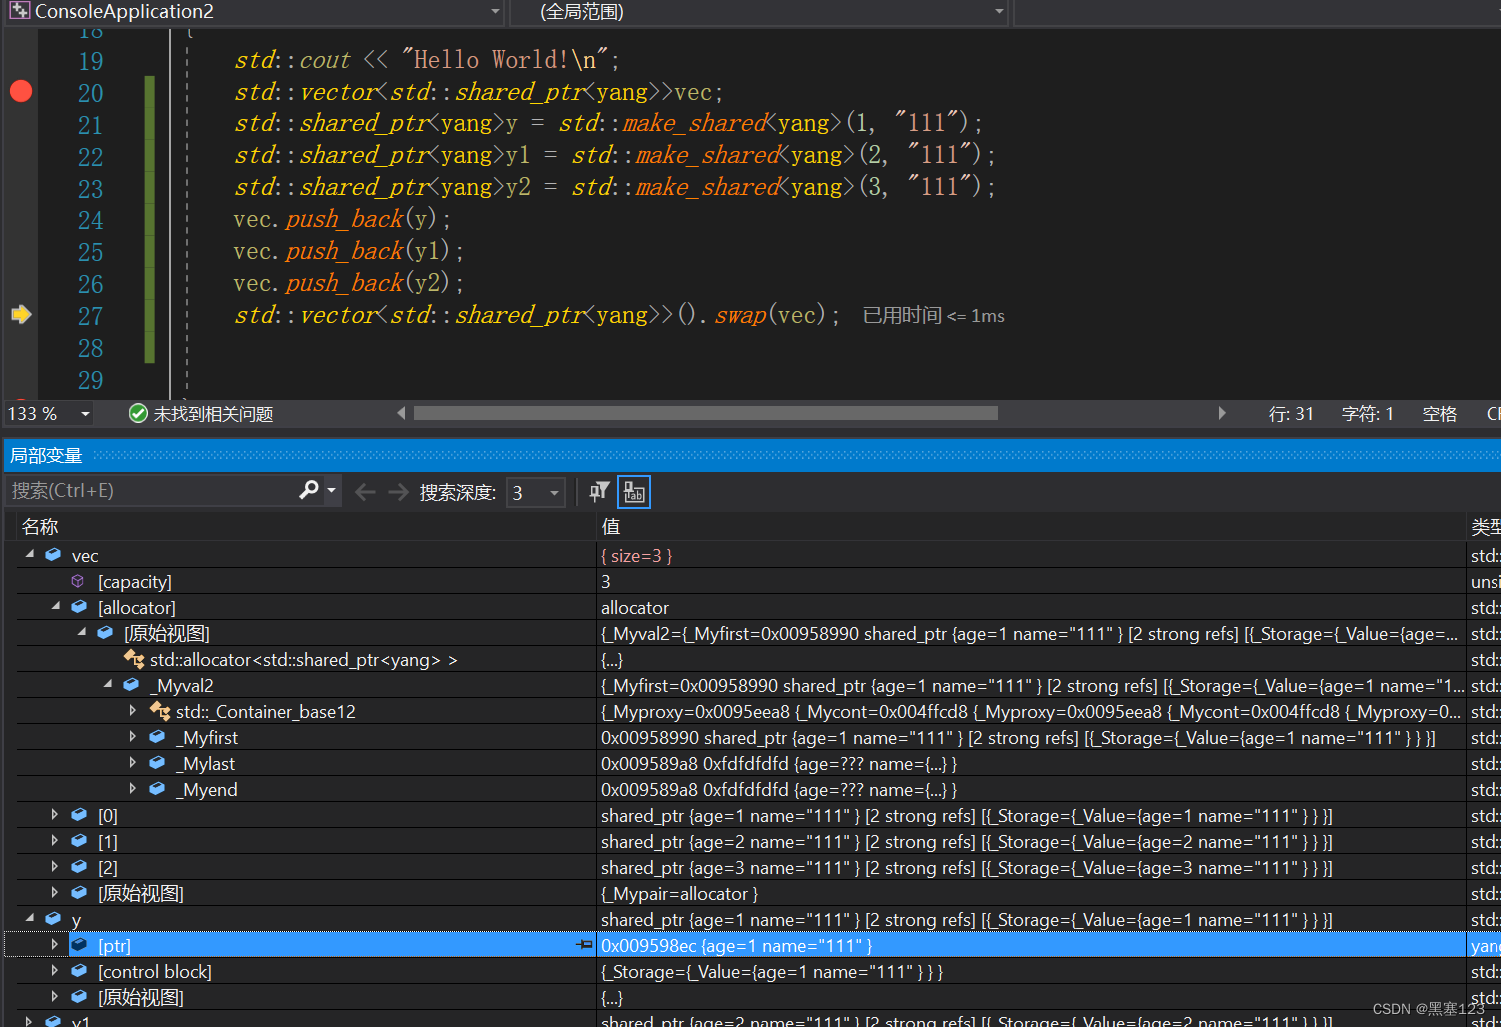Click the 名称 column header
This screenshot has height=1027, width=1501.
tap(40, 527)
